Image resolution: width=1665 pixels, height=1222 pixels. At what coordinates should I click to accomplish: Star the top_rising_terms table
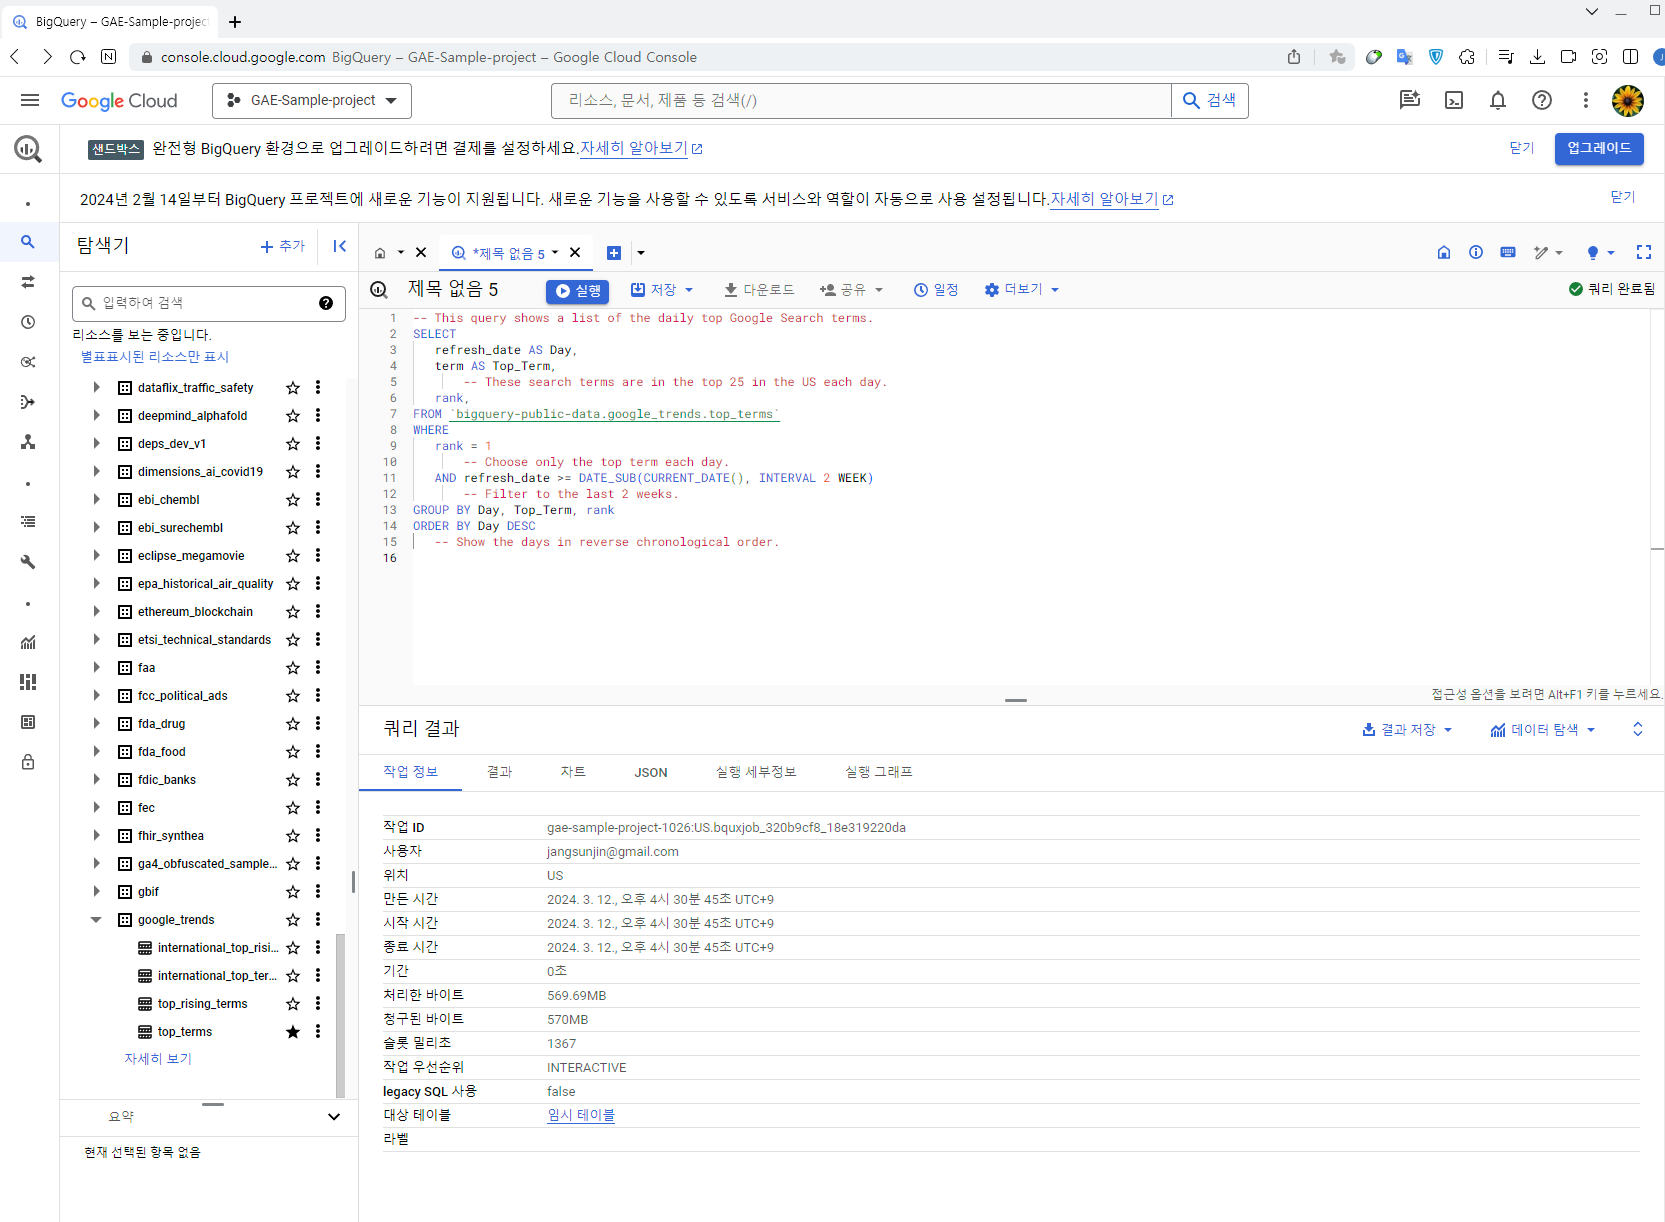pyautogui.click(x=293, y=1004)
